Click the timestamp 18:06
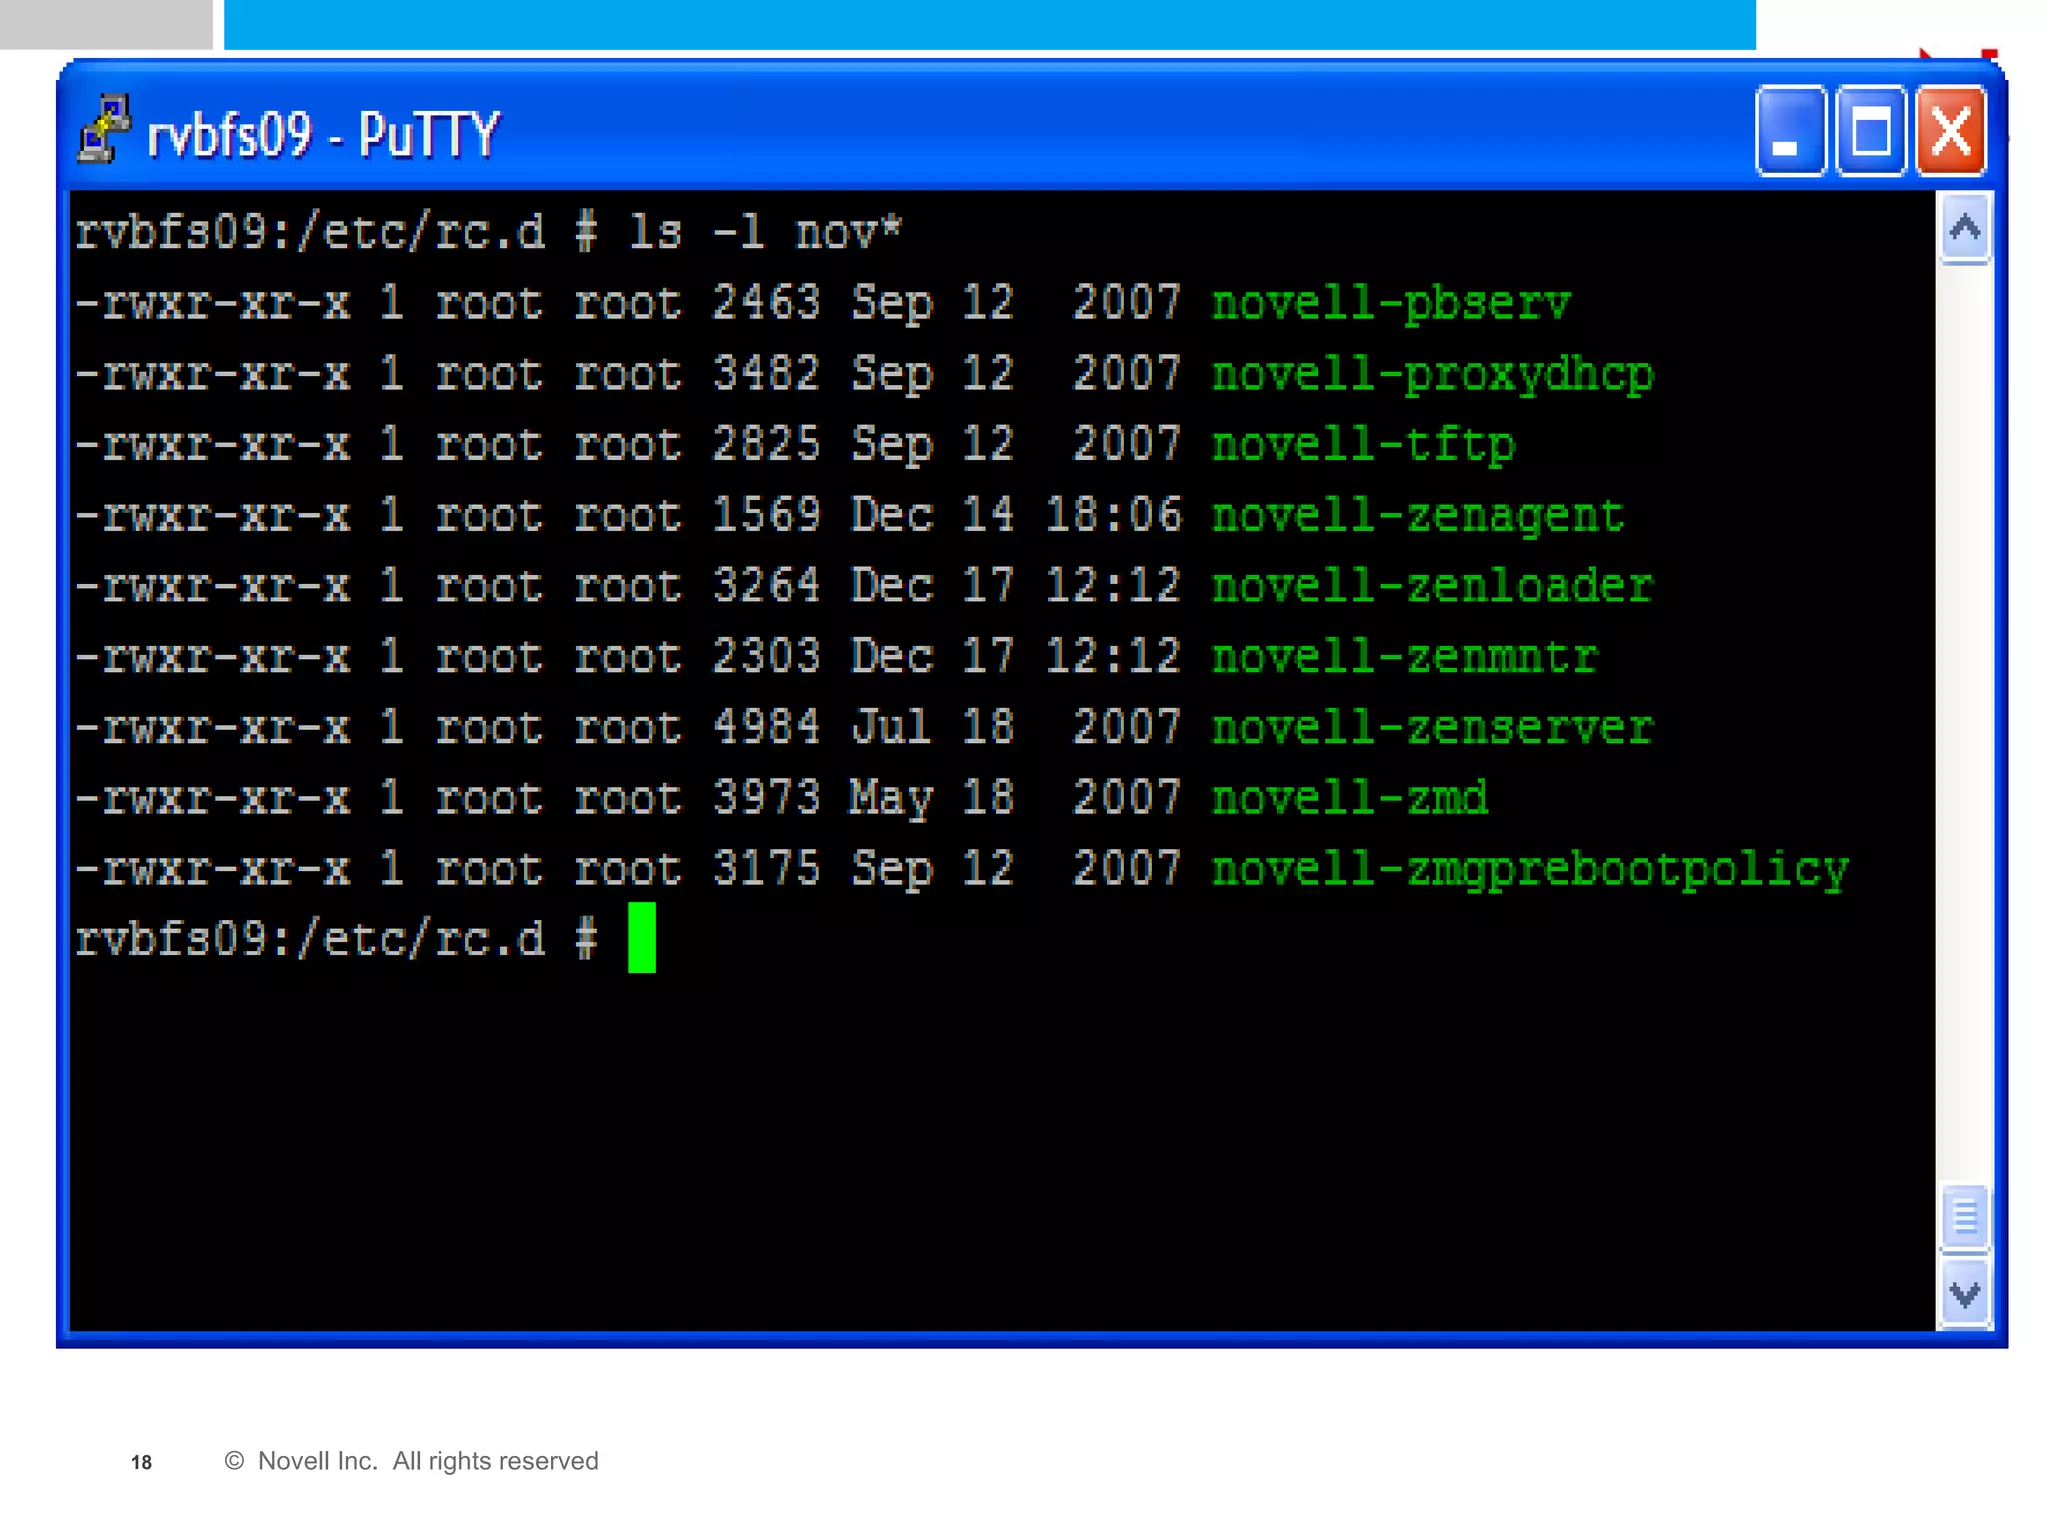This screenshot has height=1536, width=2048. click(1113, 516)
